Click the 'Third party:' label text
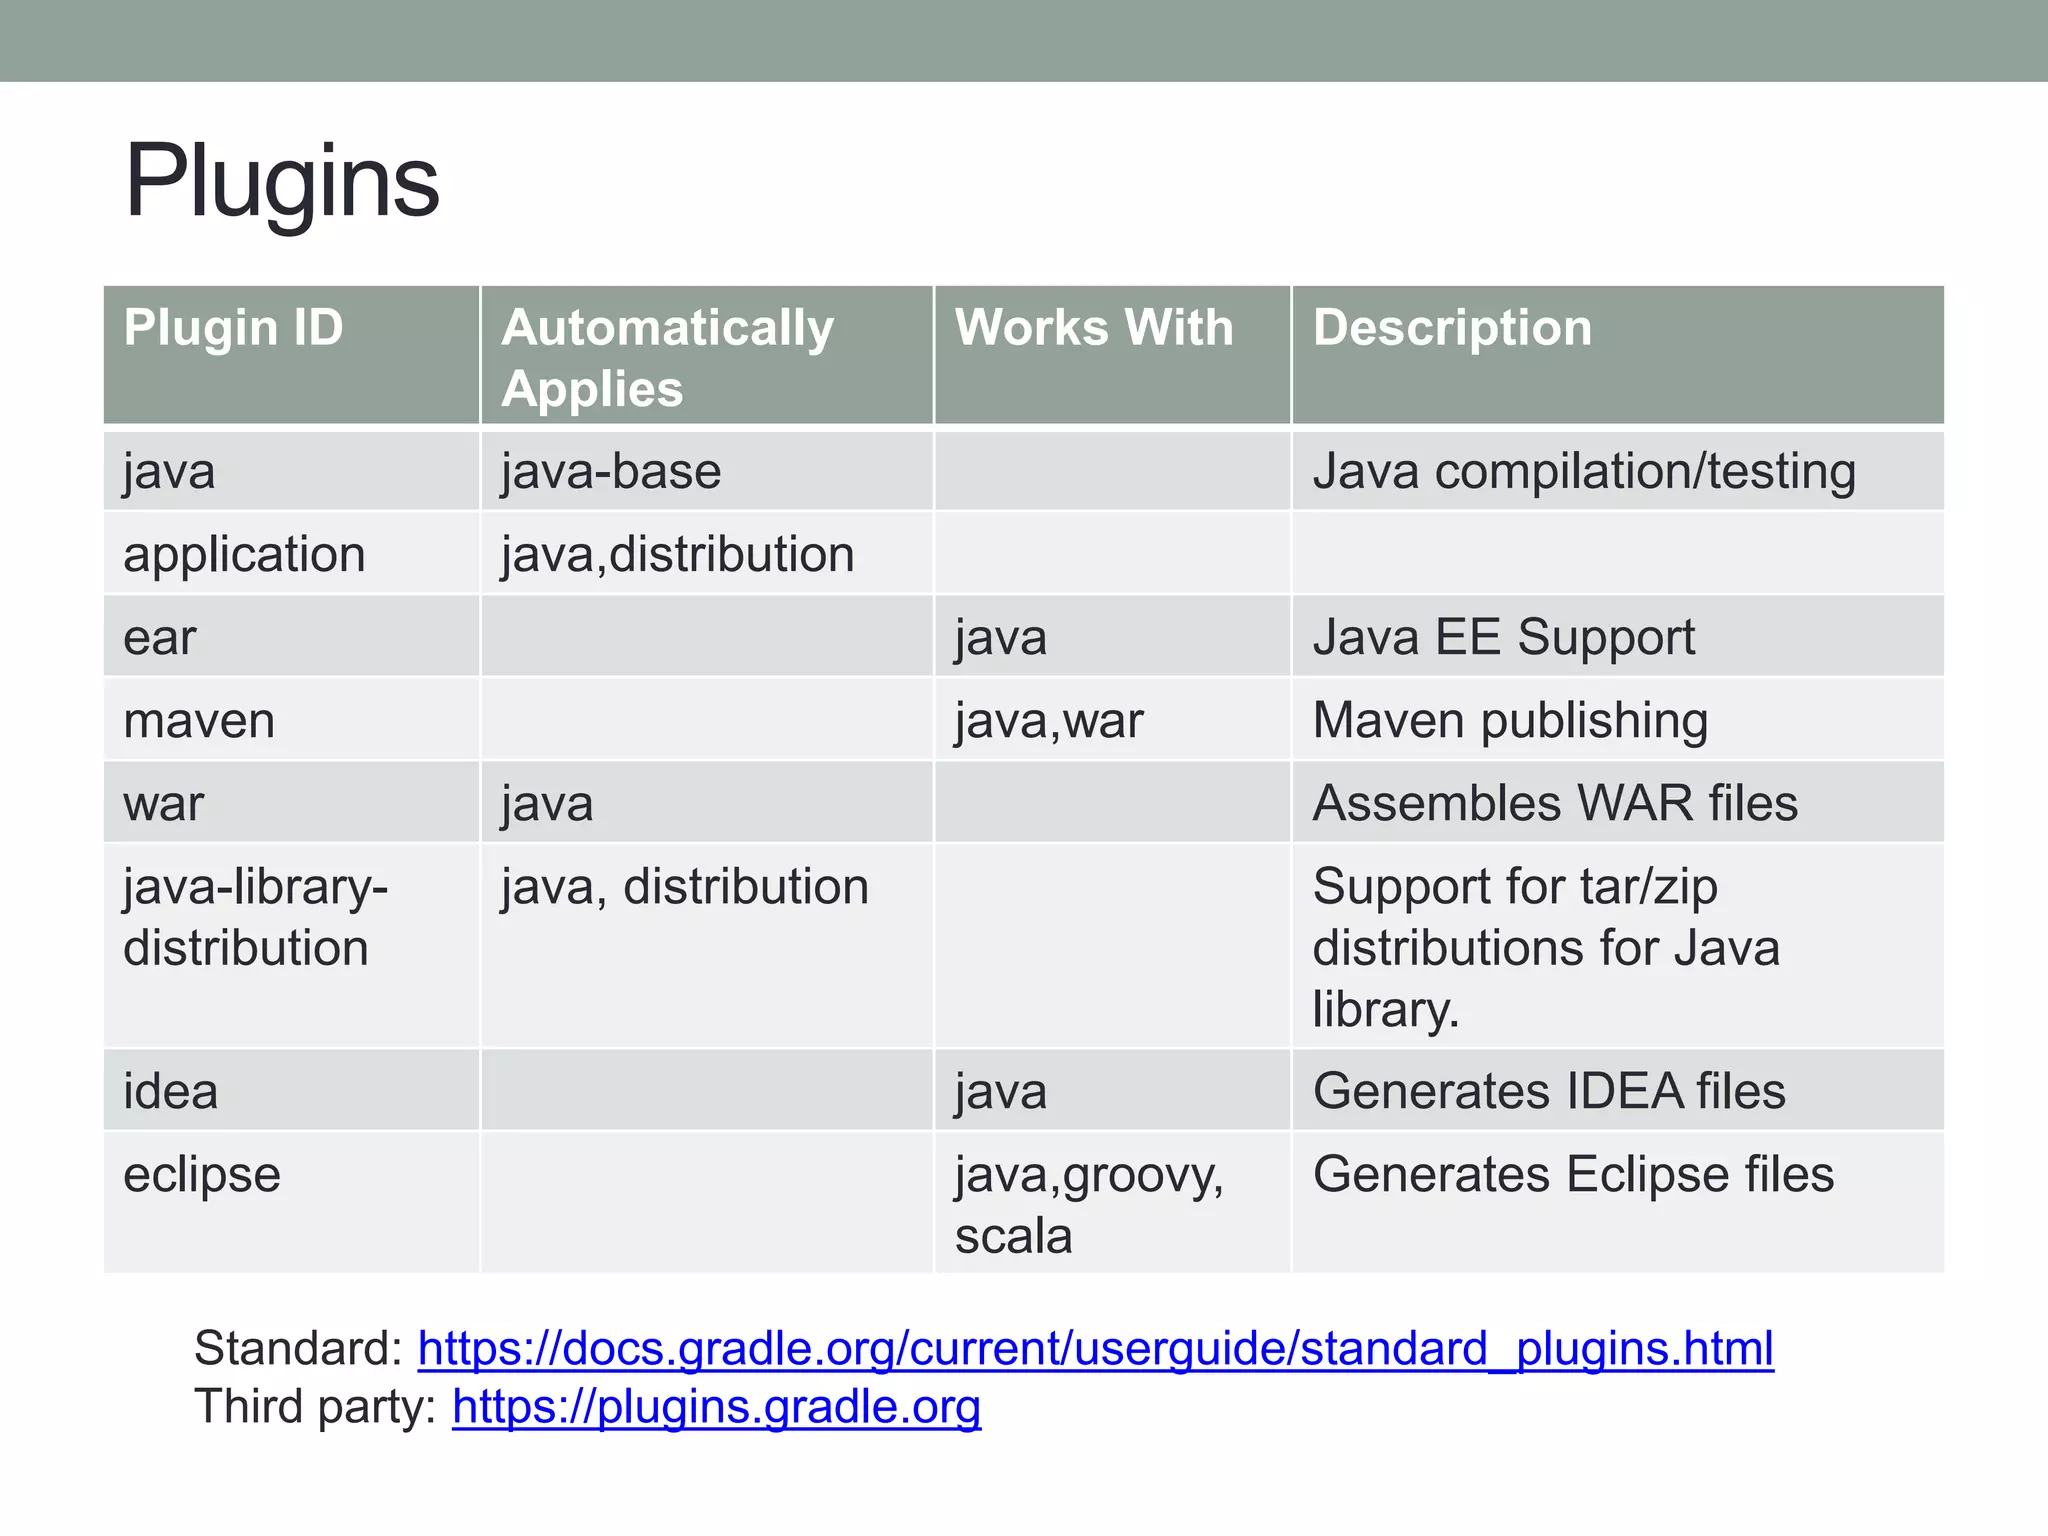Image resolution: width=2048 pixels, height=1536 pixels. pos(316,1407)
